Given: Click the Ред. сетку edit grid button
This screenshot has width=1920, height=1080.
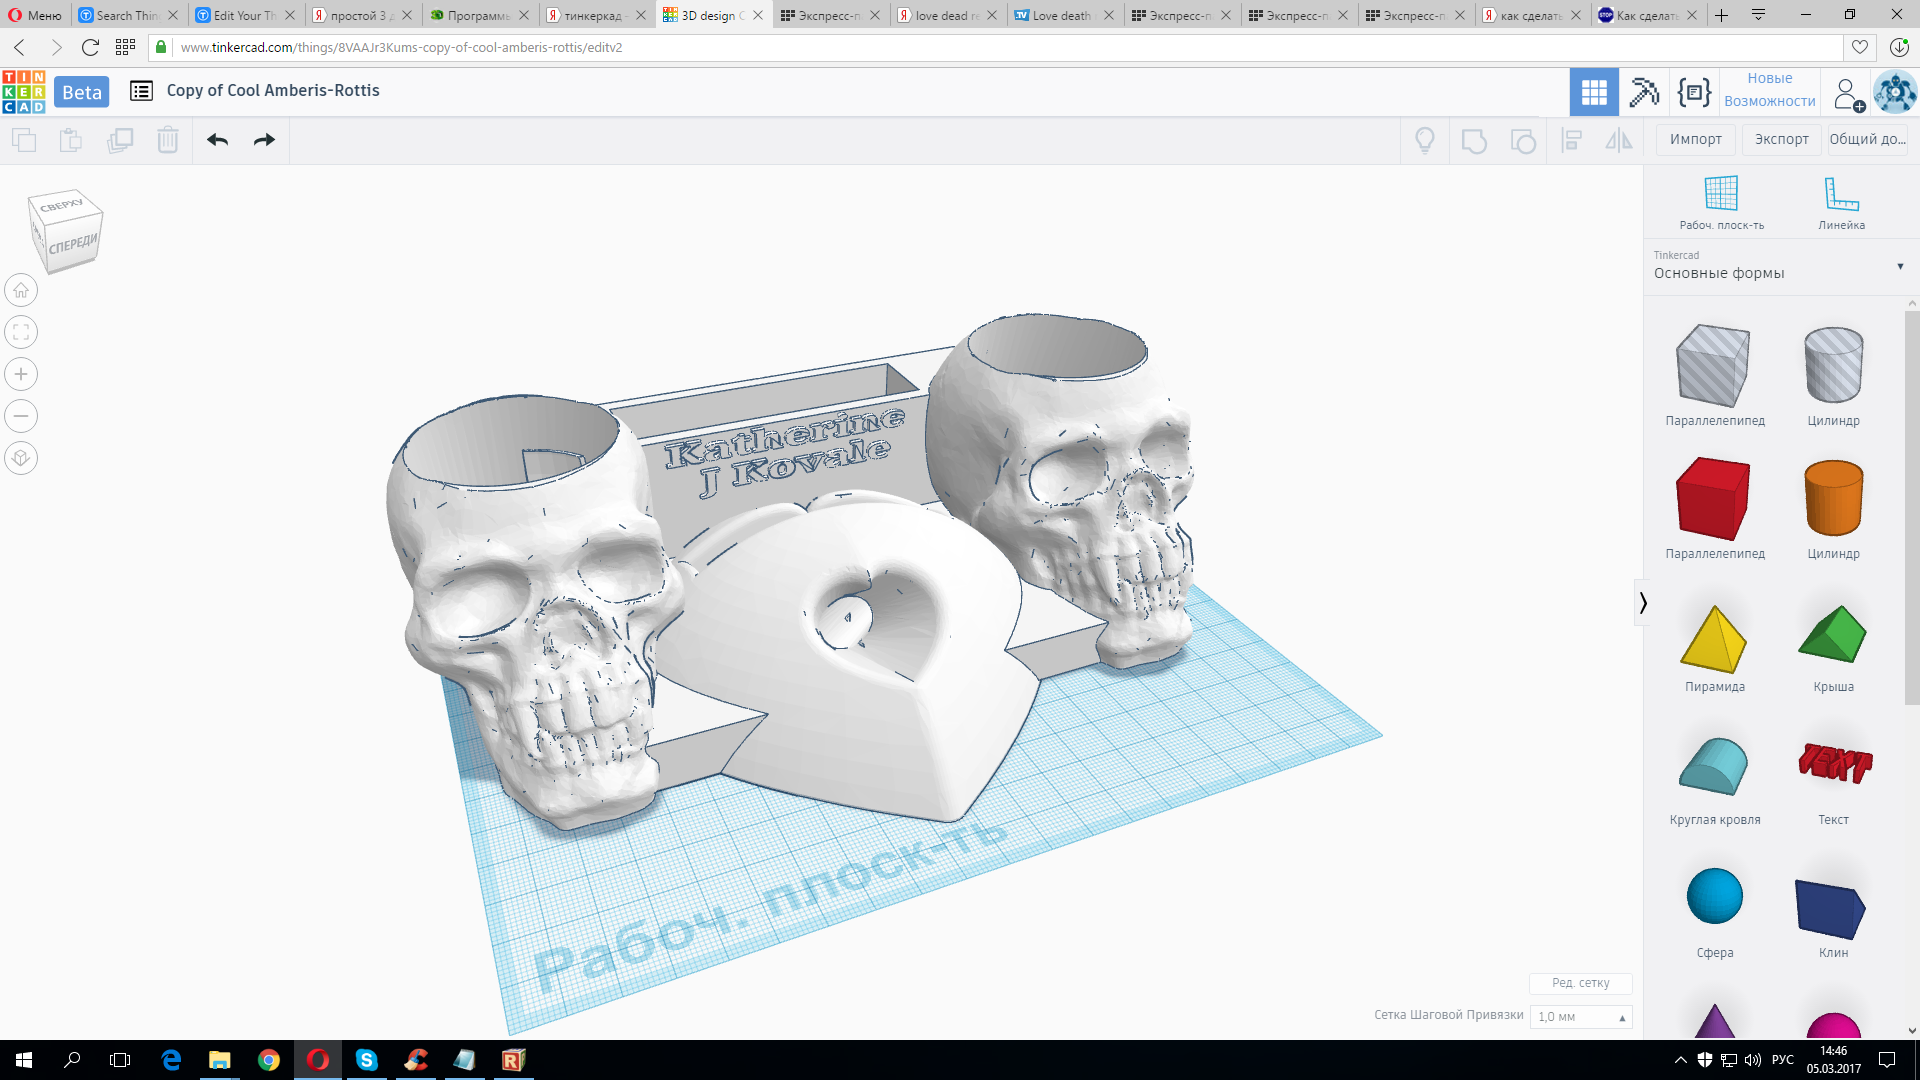Looking at the screenshot, I should tap(1580, 983).
